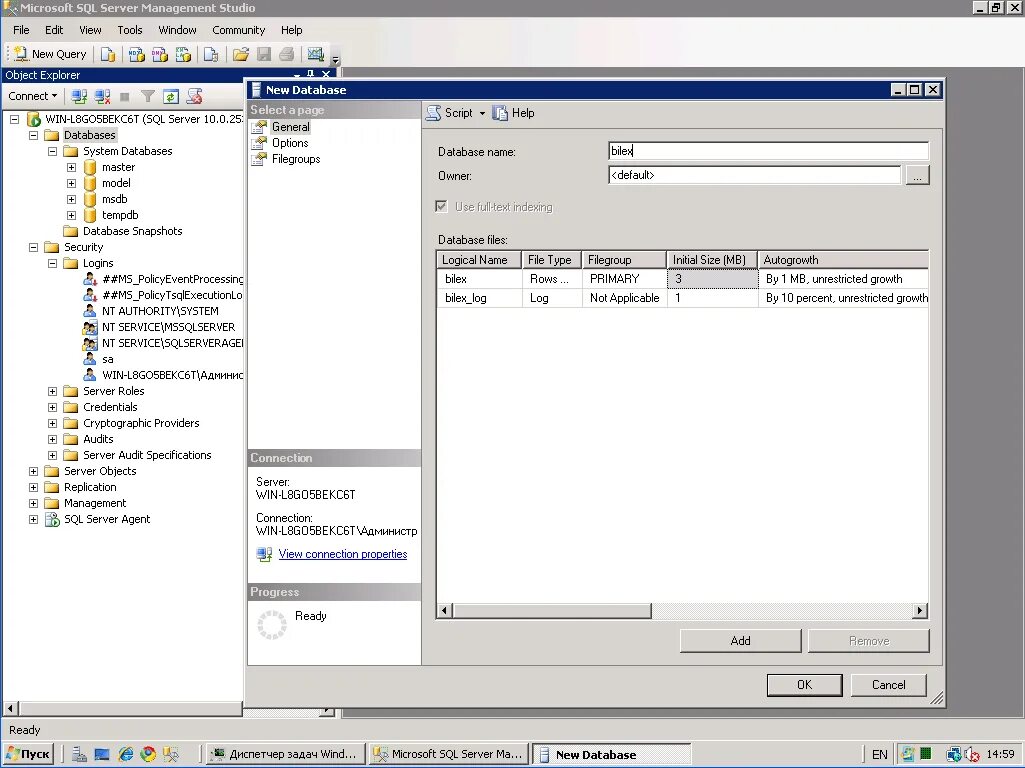Click the Пуск start button
This screenshot has height=768, width=1025.
28,754
